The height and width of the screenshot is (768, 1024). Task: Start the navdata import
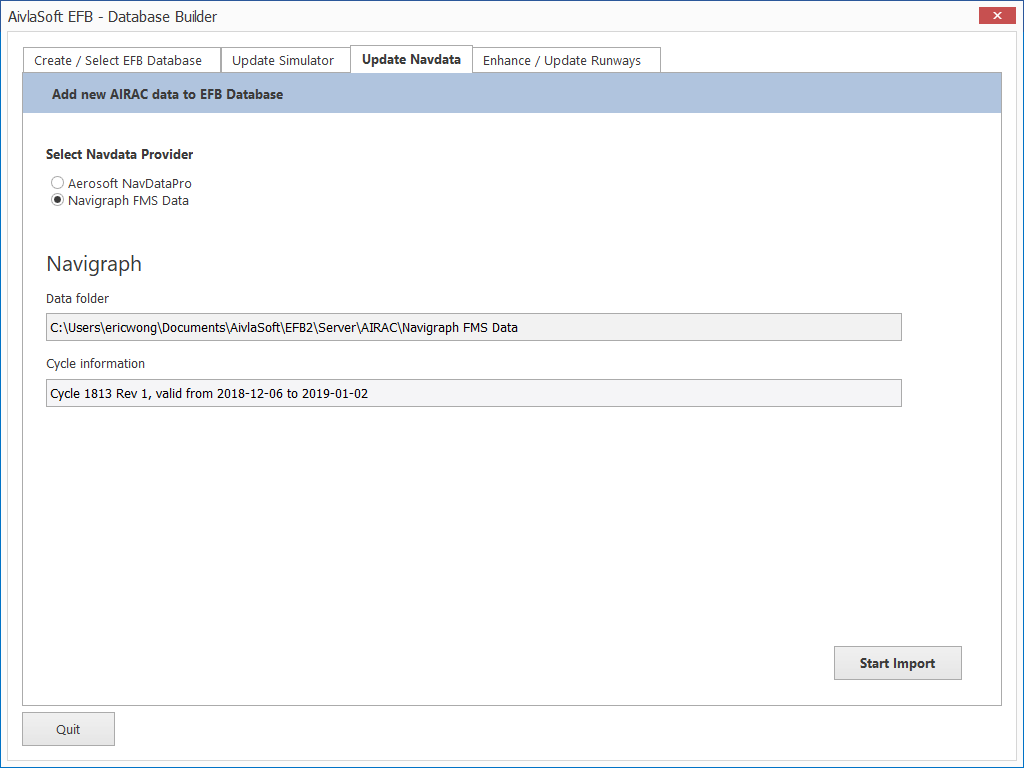click(897, 663)
